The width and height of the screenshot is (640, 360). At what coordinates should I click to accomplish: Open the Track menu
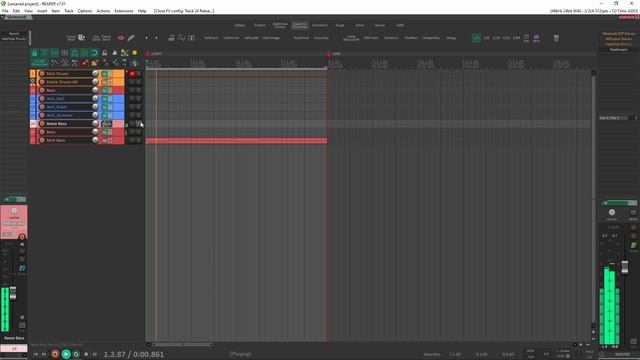point(69,11)
